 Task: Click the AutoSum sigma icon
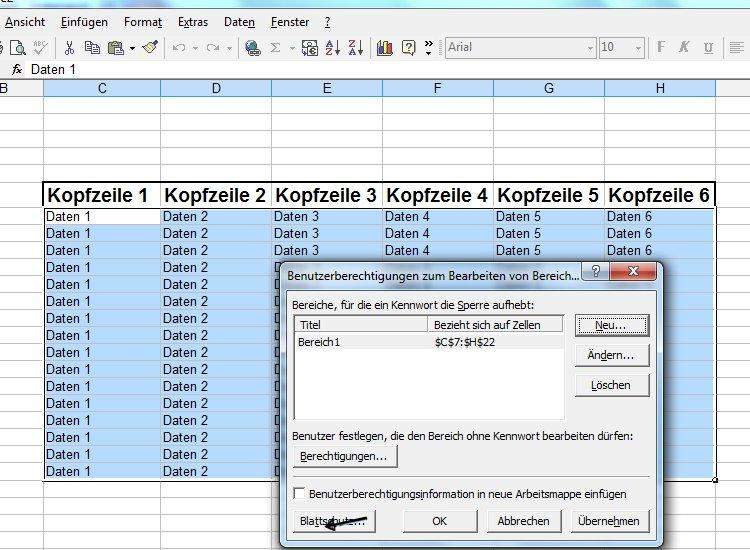click(x=276, y=47)
